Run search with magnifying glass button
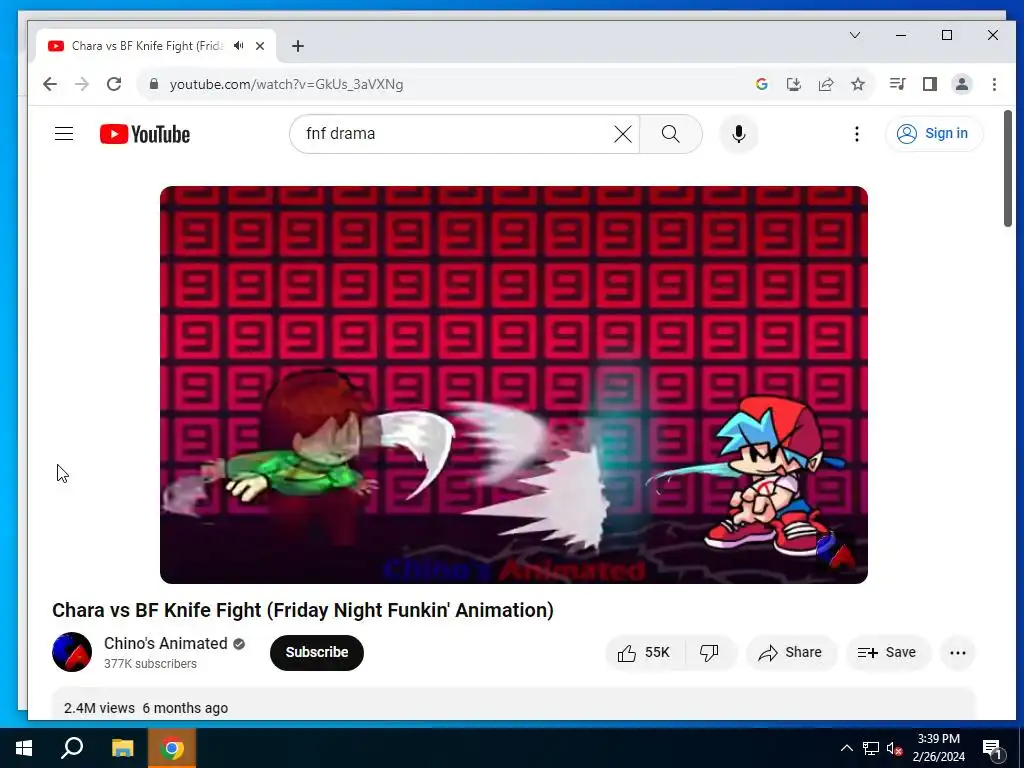 pos(671,134)
